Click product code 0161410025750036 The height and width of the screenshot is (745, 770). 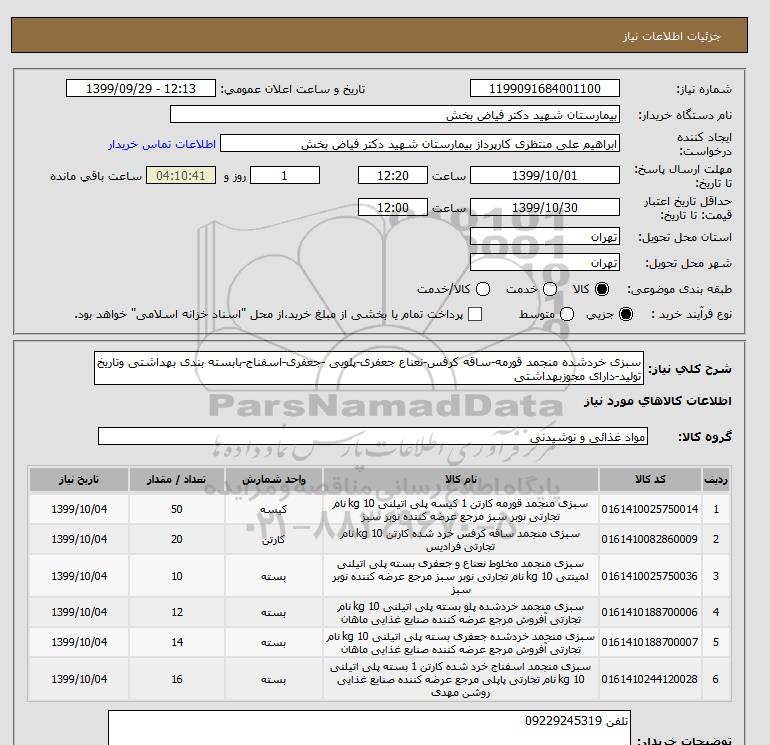tap(649, 576)
